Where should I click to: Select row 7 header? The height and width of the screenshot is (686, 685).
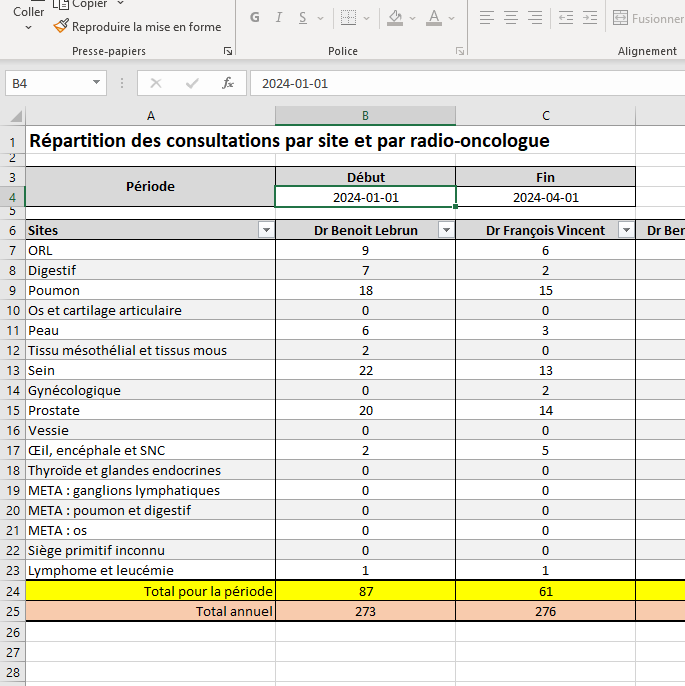[x=13, y=251]
